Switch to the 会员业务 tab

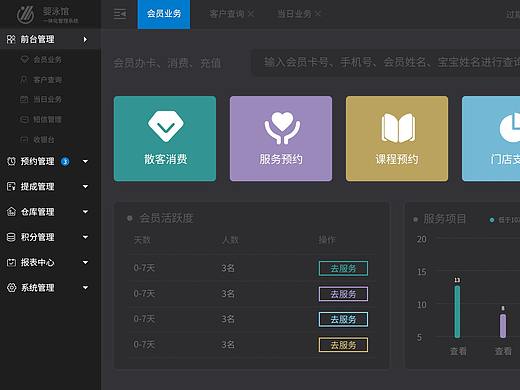pos(164,14)
